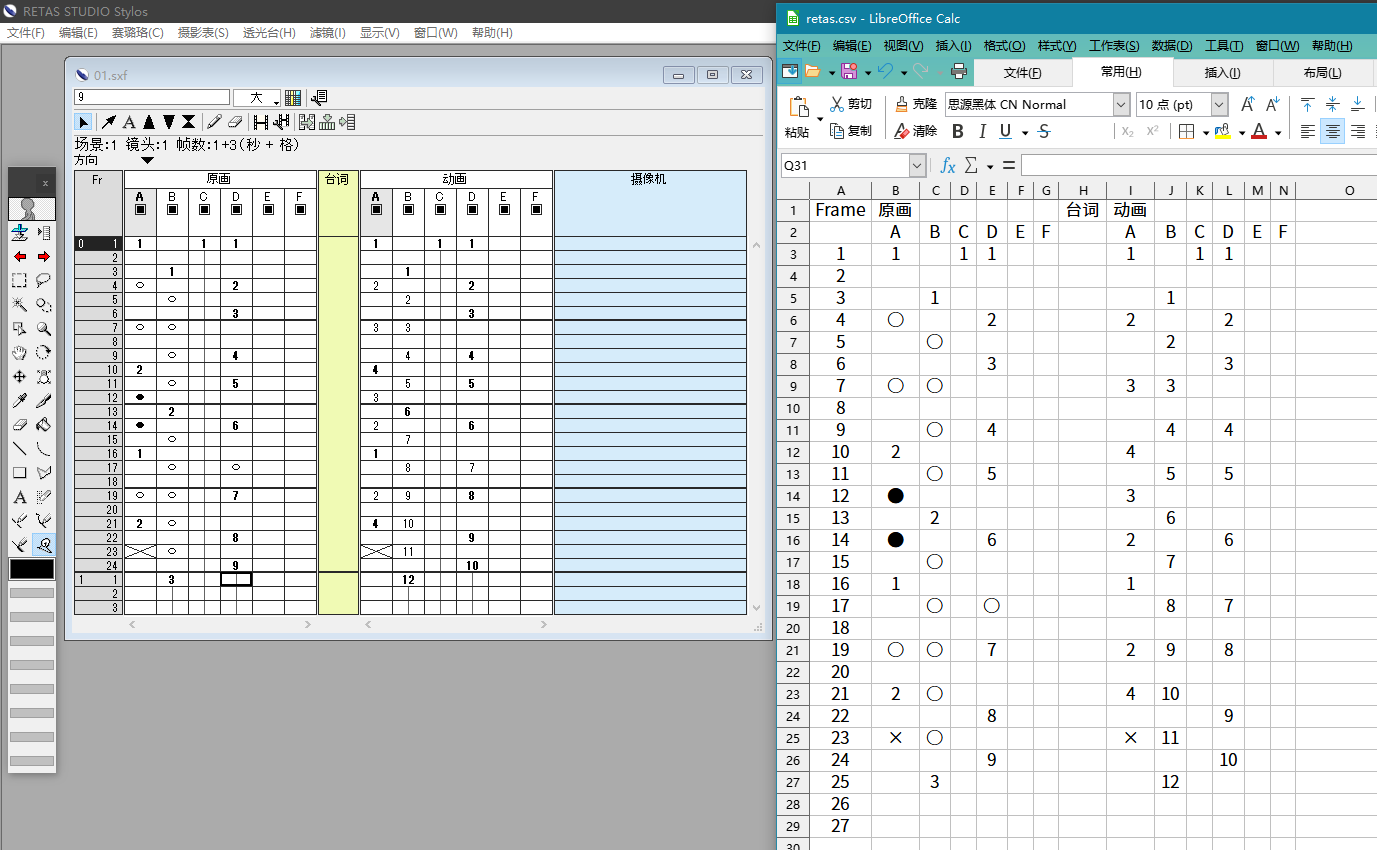
Task: Switch to the 插入(I) tab in Calc
Action: click(x=1224, y=71)
